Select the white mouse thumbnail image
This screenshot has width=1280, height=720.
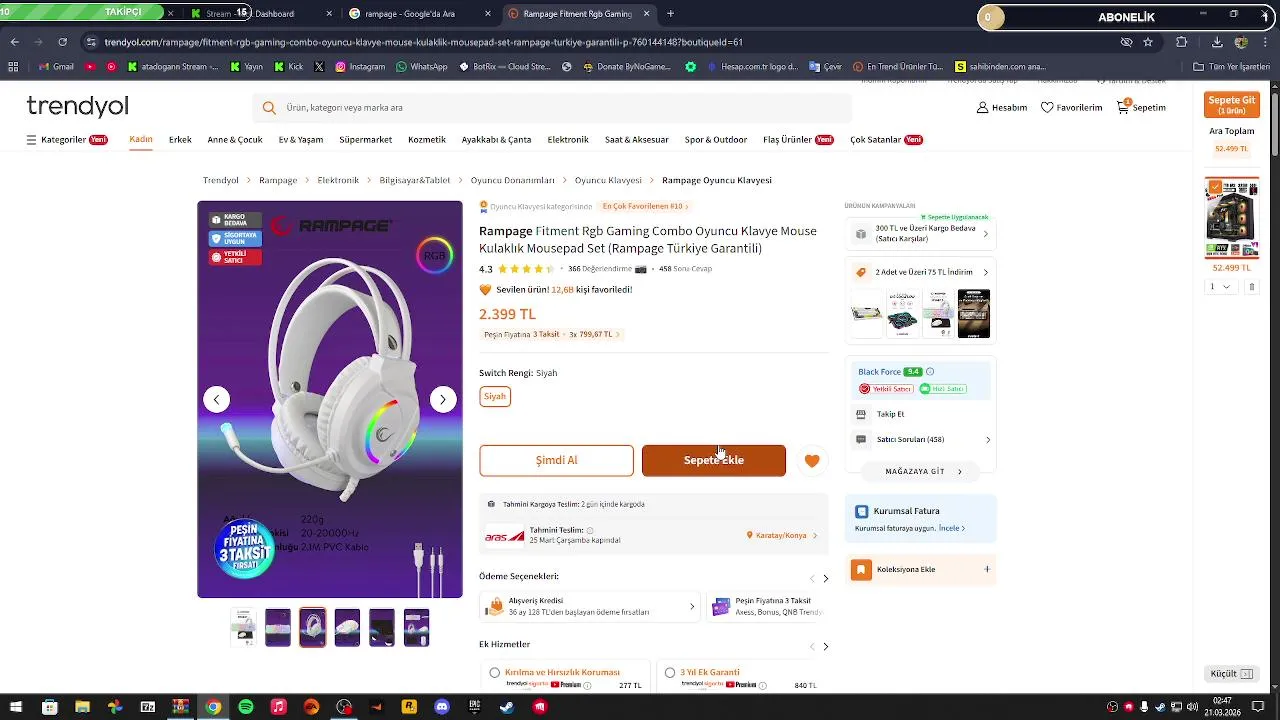coord(347,628)
